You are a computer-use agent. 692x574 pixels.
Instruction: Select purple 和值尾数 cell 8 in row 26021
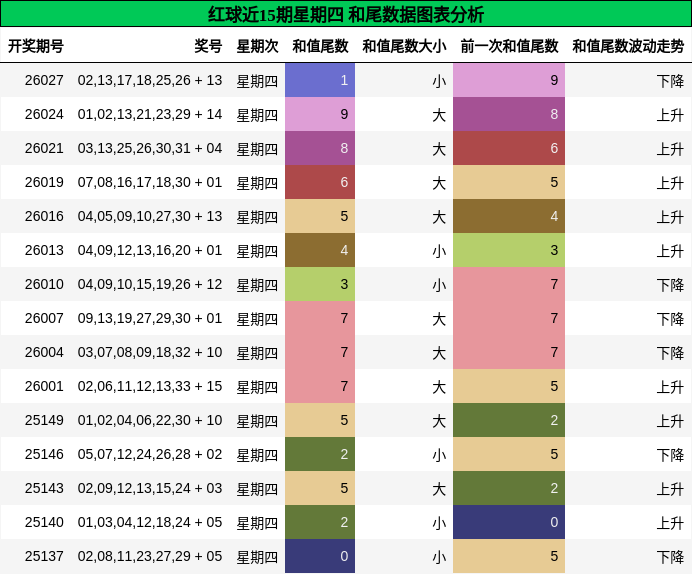(x=320, y=148)
